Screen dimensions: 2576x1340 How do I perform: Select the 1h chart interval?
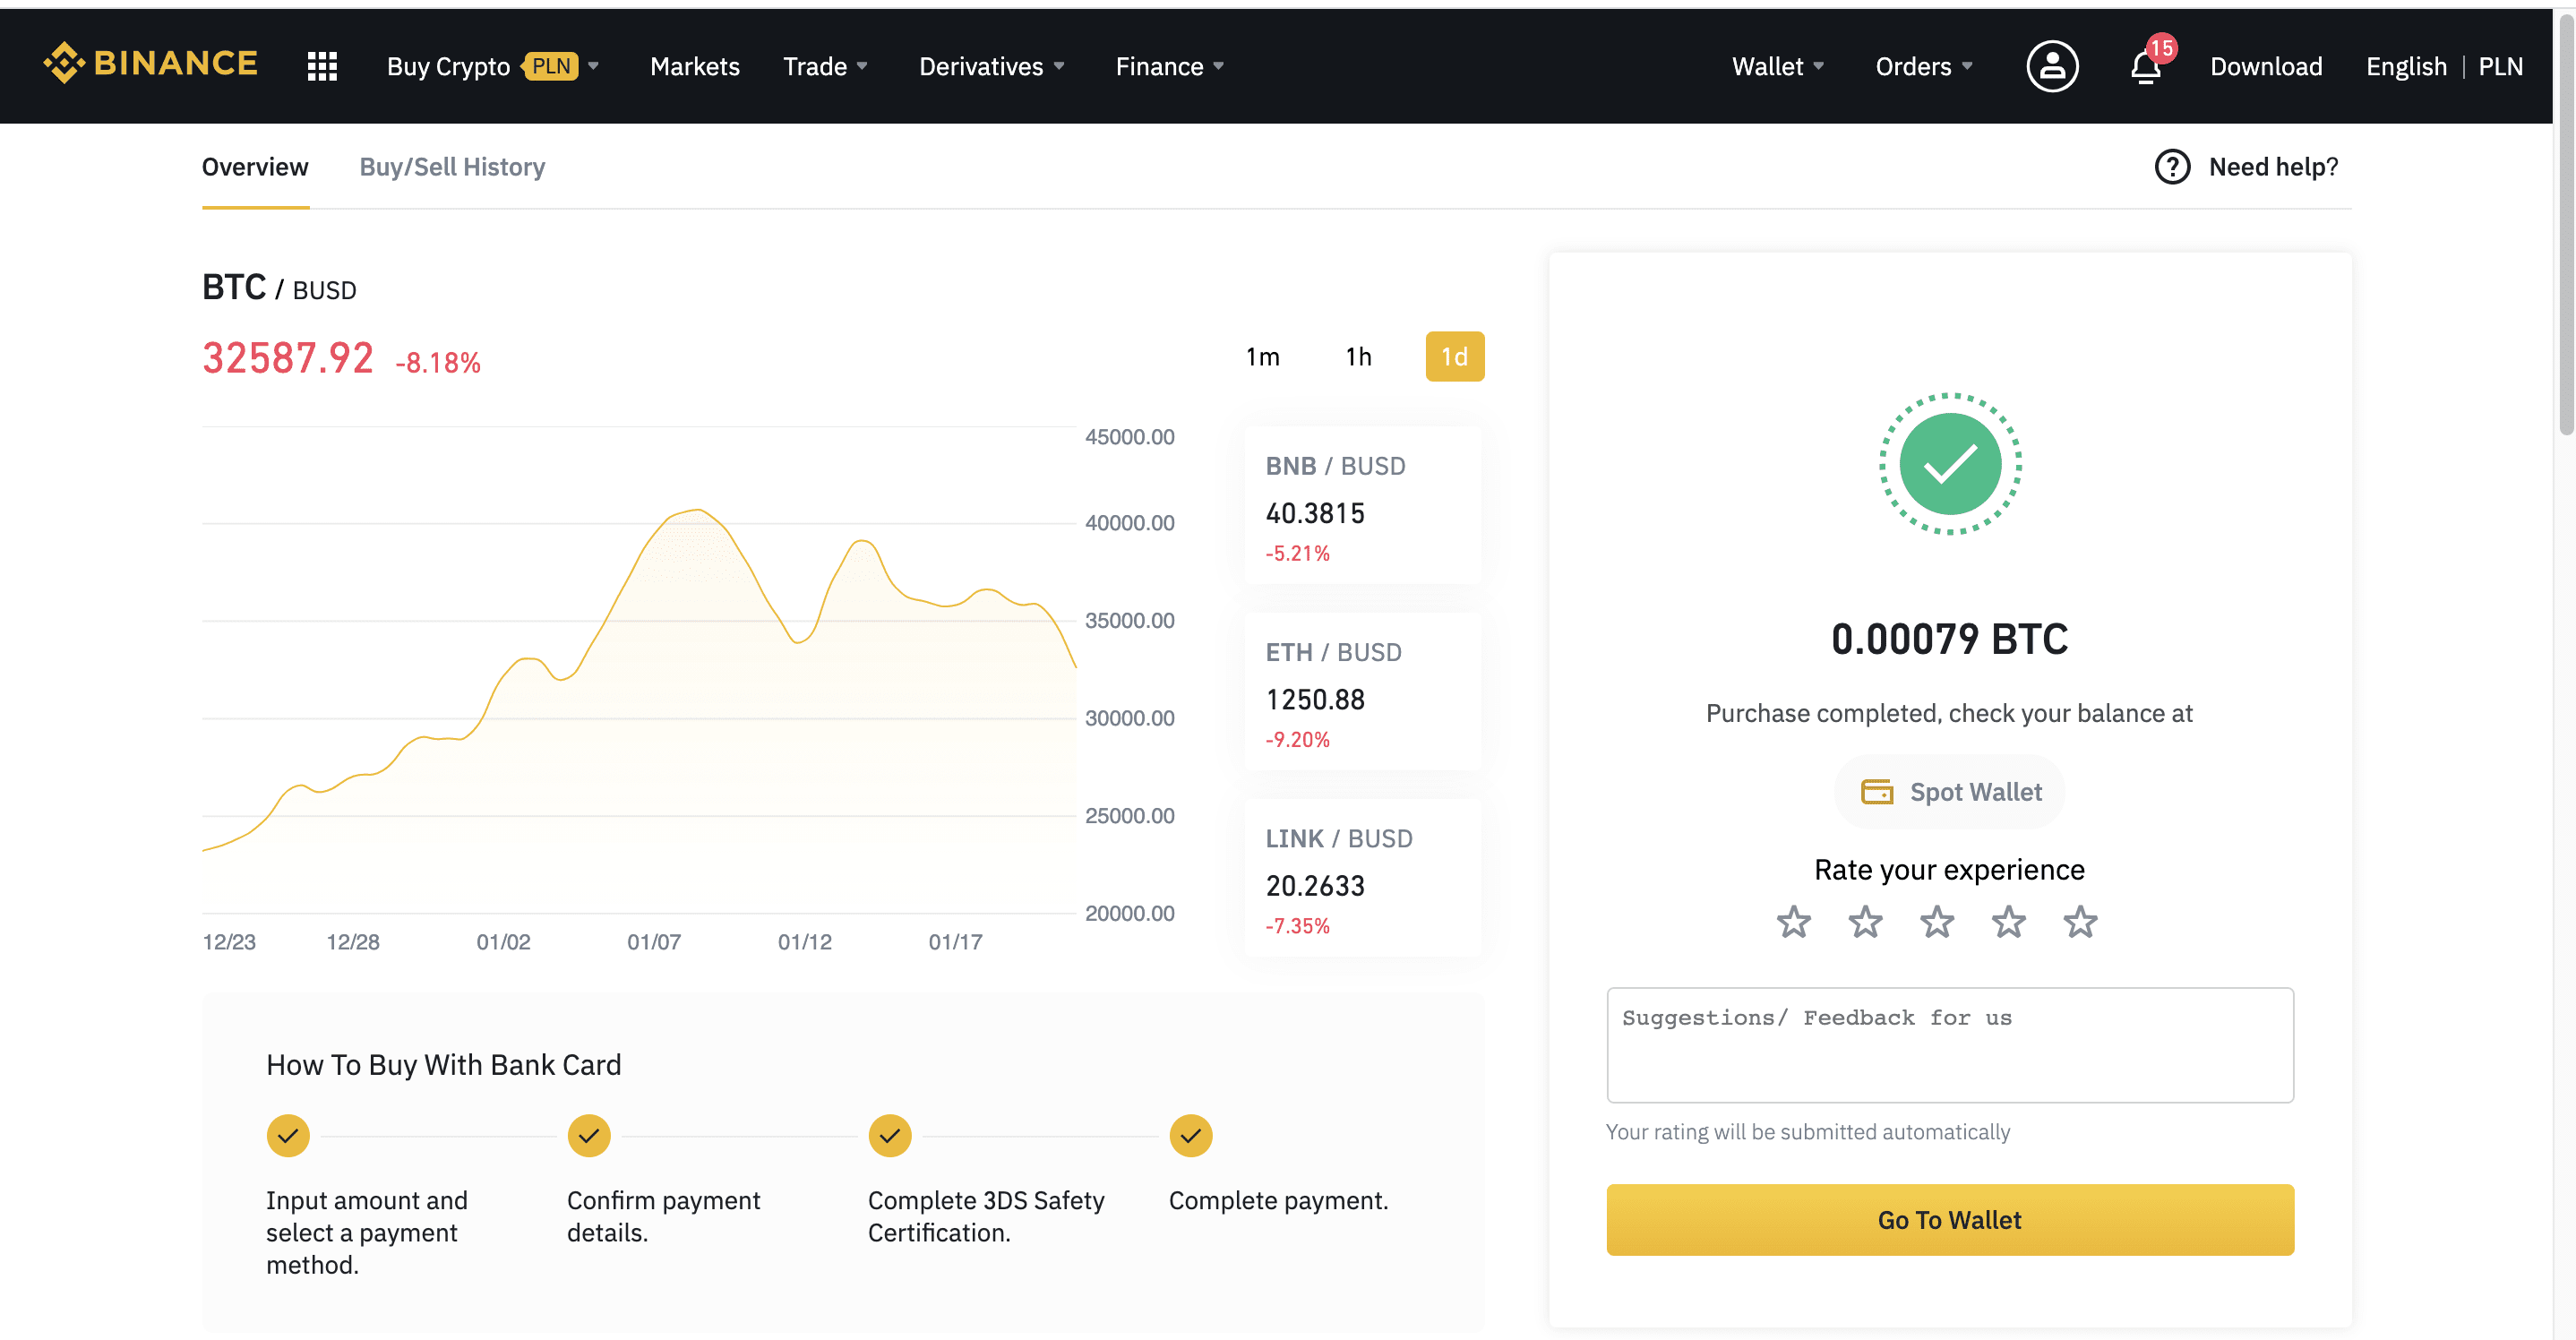tap(1358, 356)
